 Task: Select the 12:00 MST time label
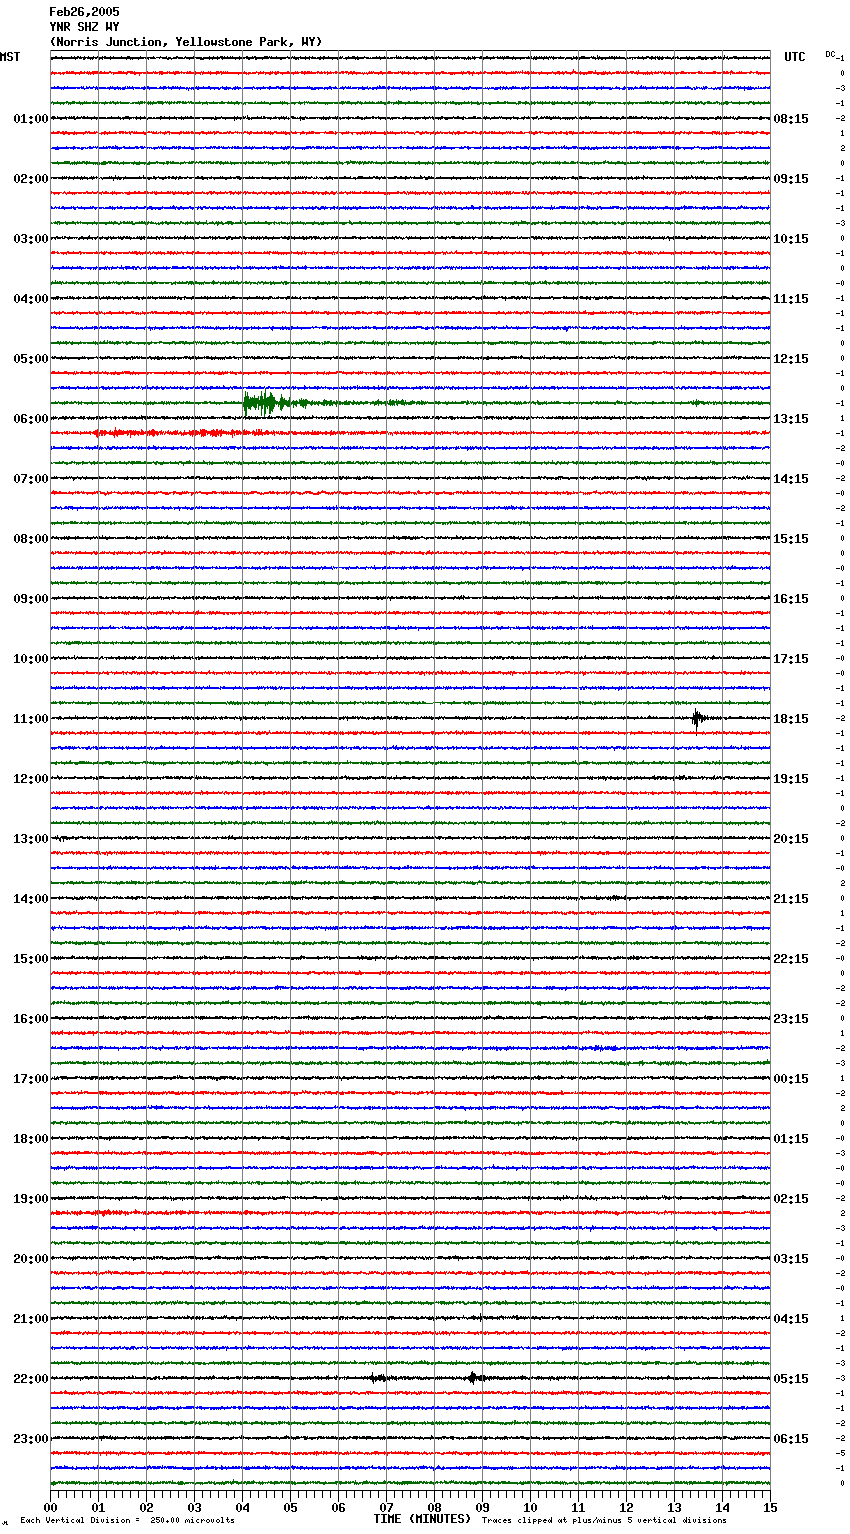click(31, 779)
